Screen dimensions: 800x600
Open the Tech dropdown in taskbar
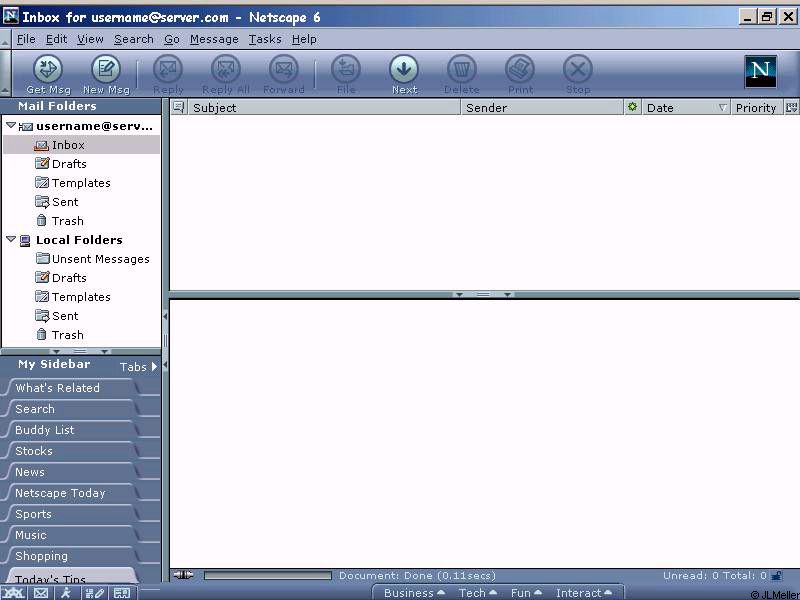(478, 593)
